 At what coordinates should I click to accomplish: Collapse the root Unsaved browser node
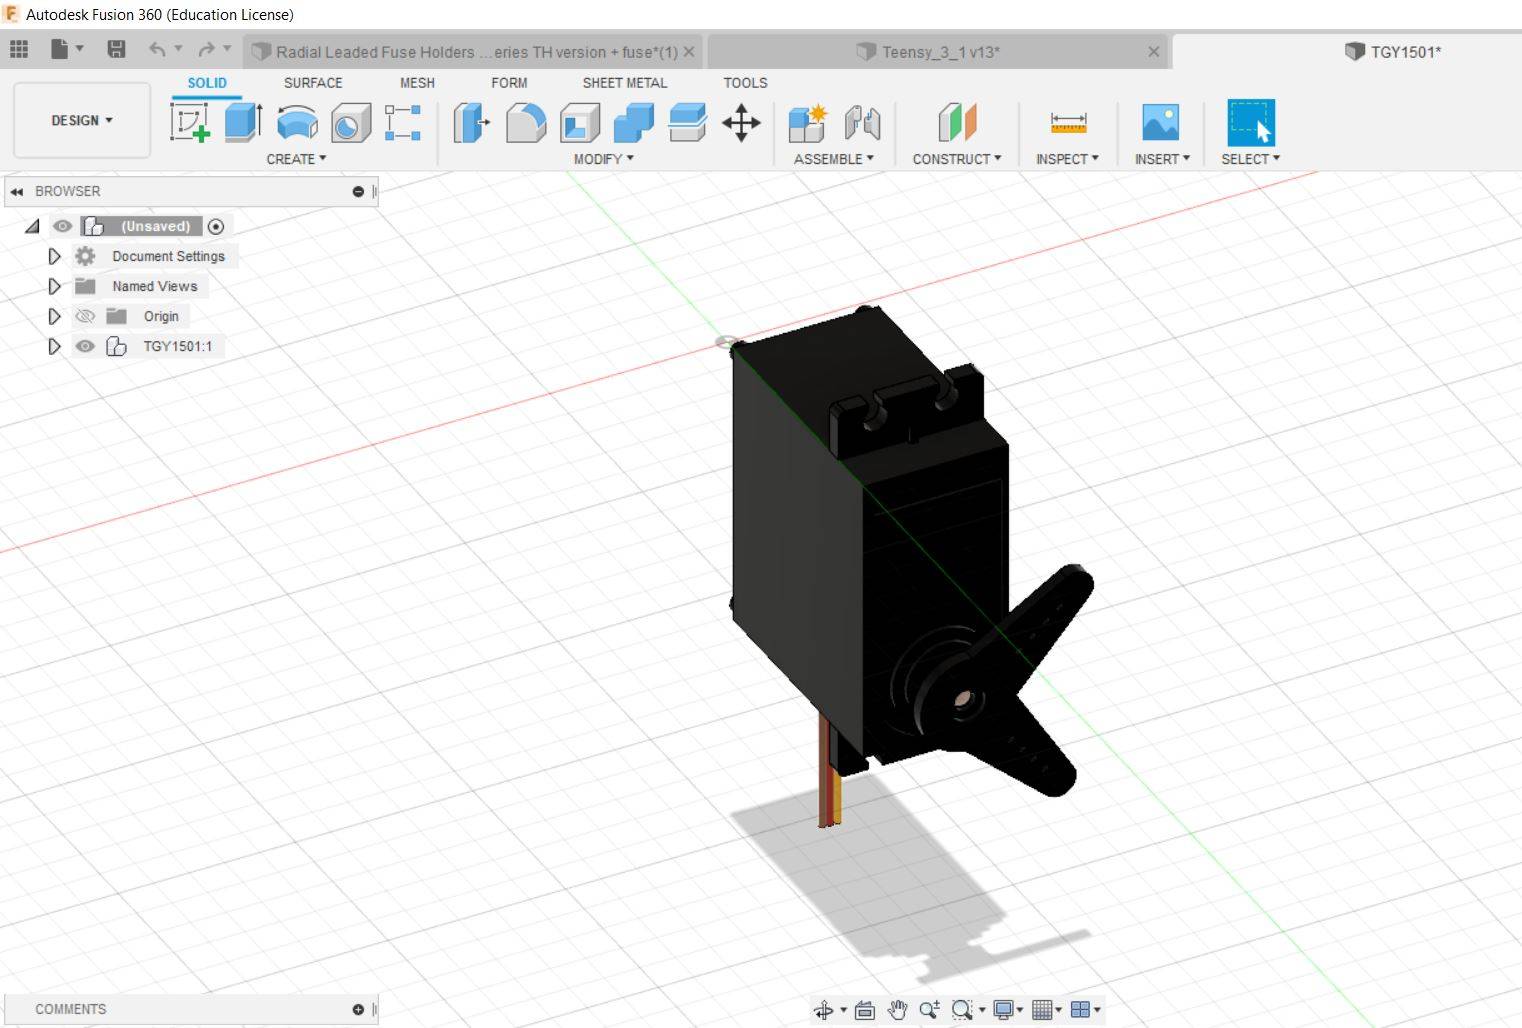32,226
